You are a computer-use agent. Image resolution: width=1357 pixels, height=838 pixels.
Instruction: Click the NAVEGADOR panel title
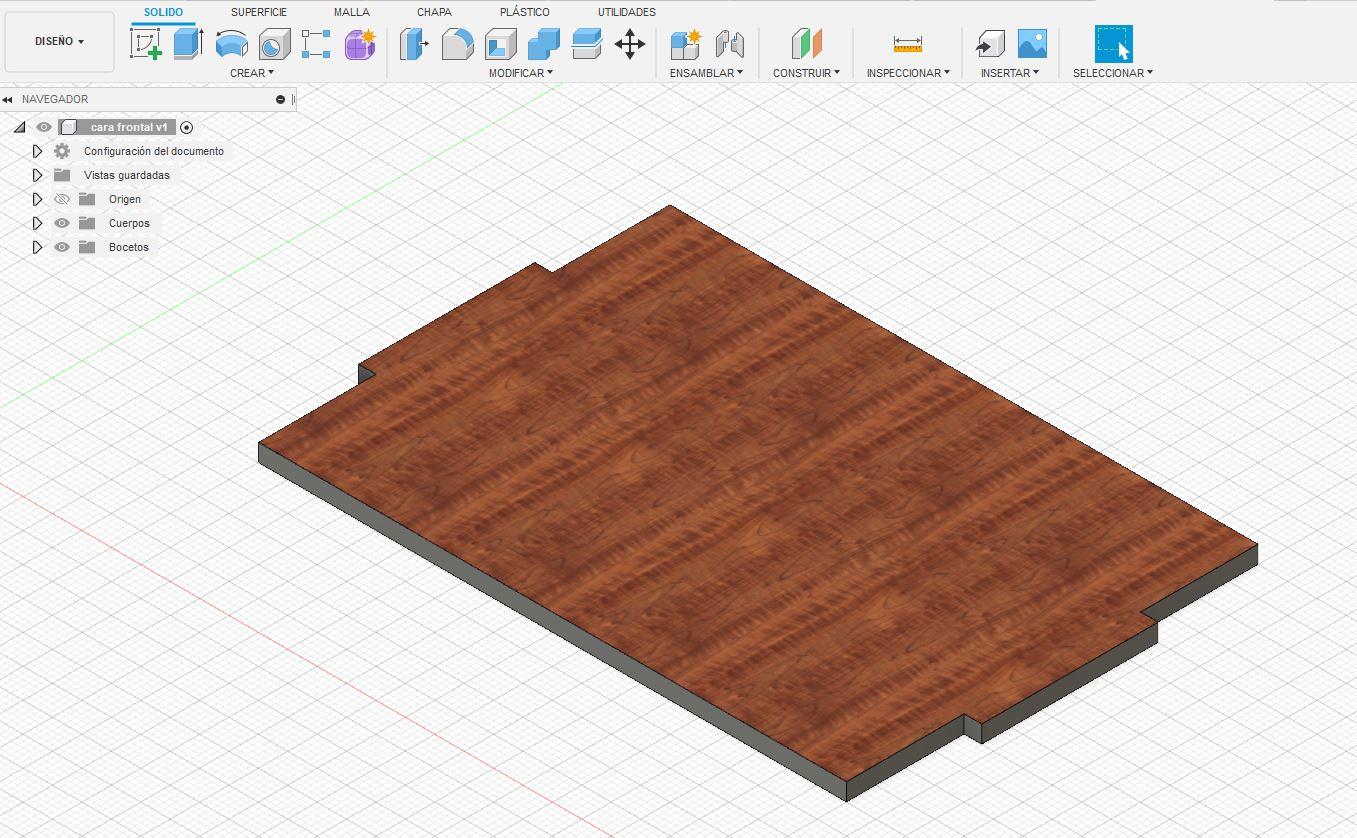click(x=55, y=99)
